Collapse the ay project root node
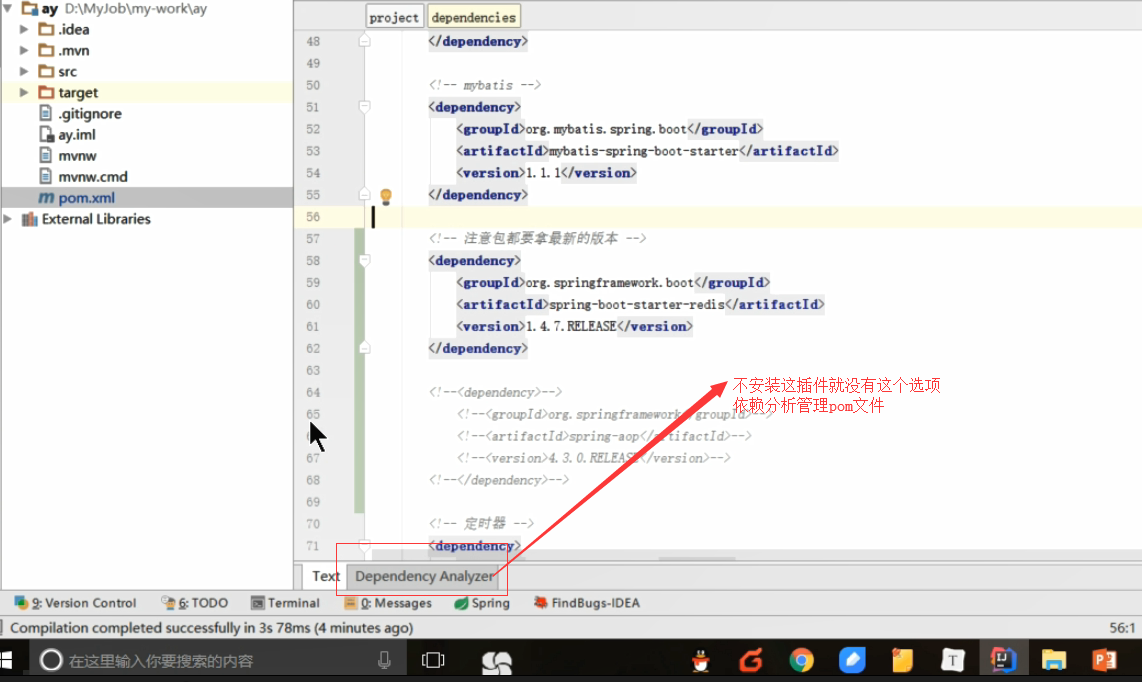Screen dimensions: 1142x682 pos(7,8)
